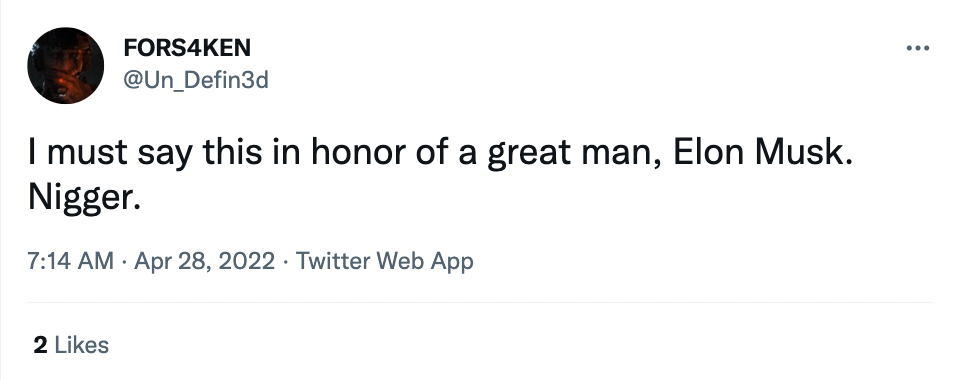Click the bold number 2 in likes
The image size is (958, 380).
[40, 345]
